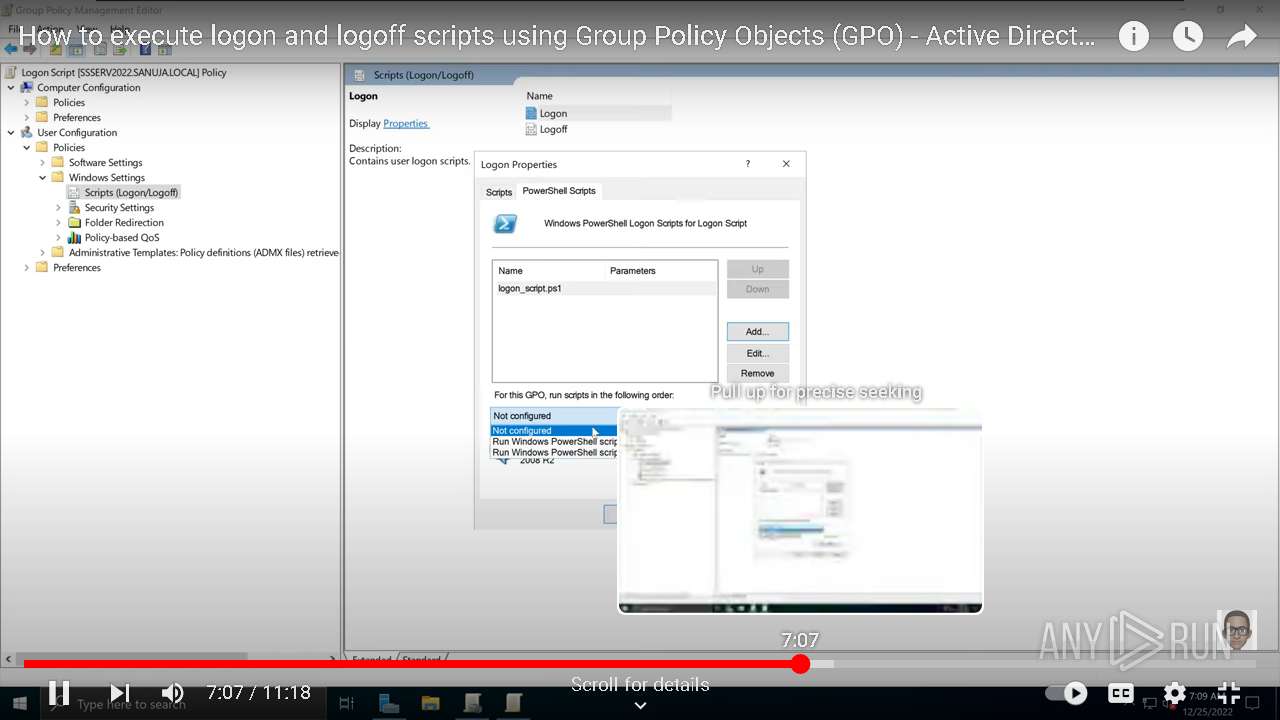Click the Remove button
Screen dimensions: 1280x720
click(x=758, y=373)
